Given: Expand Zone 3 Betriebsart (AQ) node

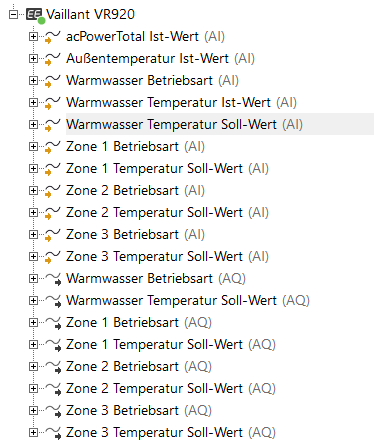Looking at the screenshot, I should click(33, 410).
